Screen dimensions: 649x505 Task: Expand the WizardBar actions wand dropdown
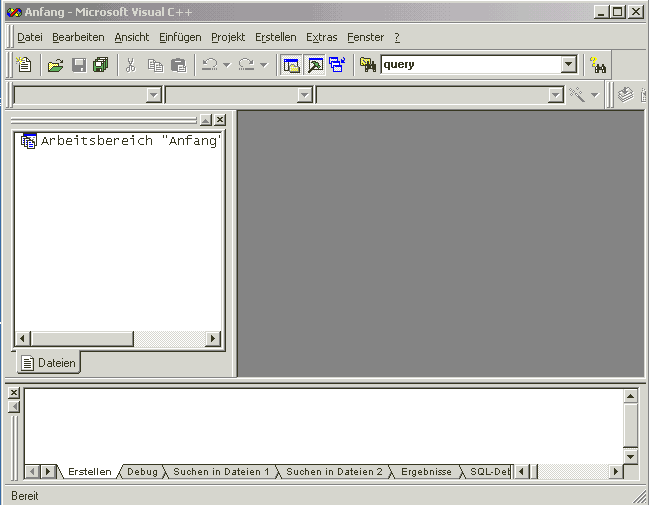coord(594,95)
